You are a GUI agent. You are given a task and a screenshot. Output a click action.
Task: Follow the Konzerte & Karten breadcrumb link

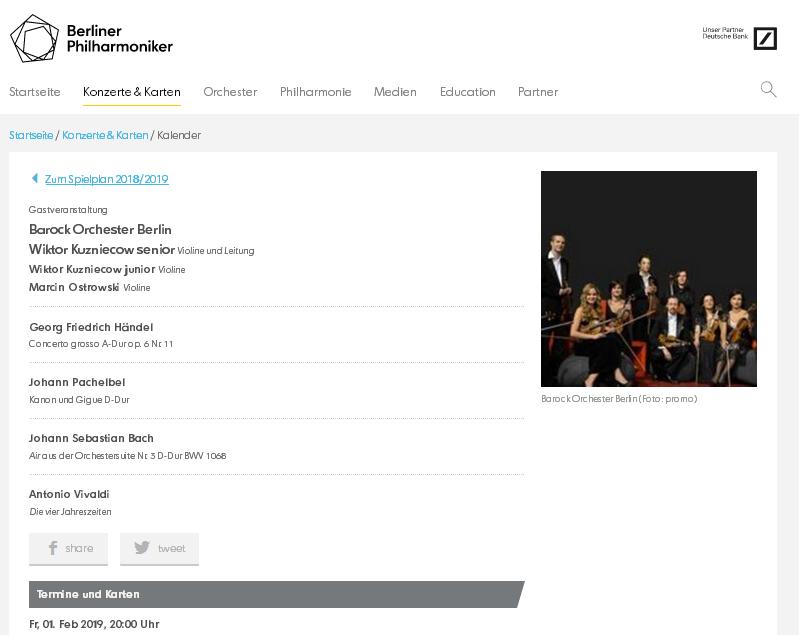(x=105, y=135)
